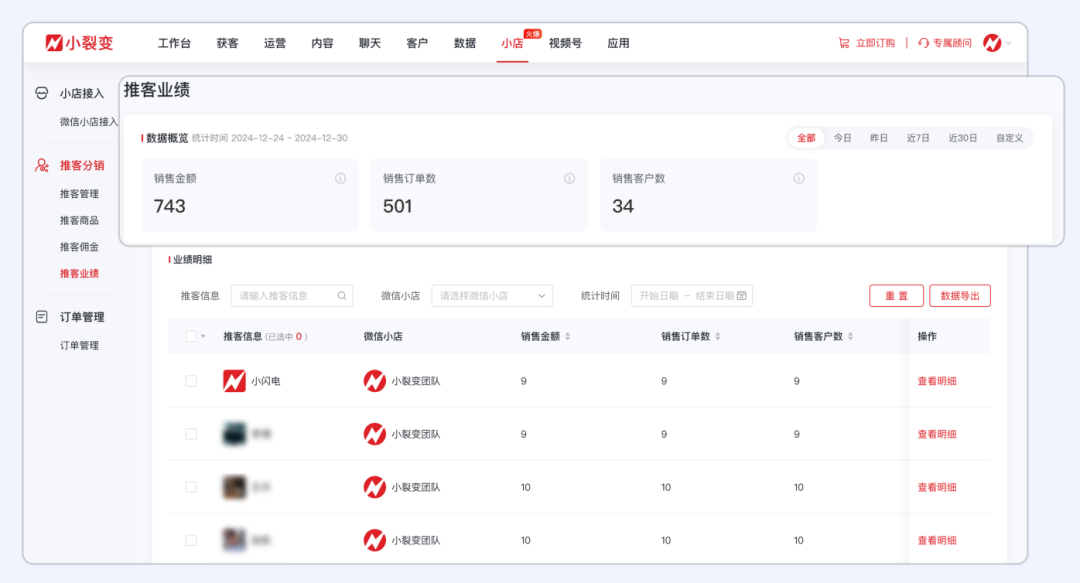The height and width of the screenshot is (583, 1080).
Task: Toggle the select-all checkbox in table header
Action: coord(190,336)
